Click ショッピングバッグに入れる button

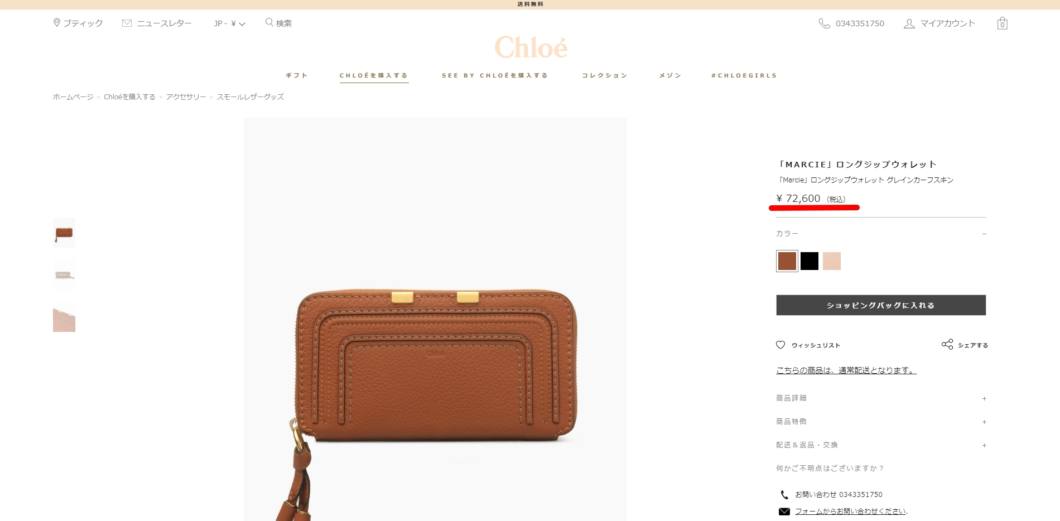click(x=881, y=305)
